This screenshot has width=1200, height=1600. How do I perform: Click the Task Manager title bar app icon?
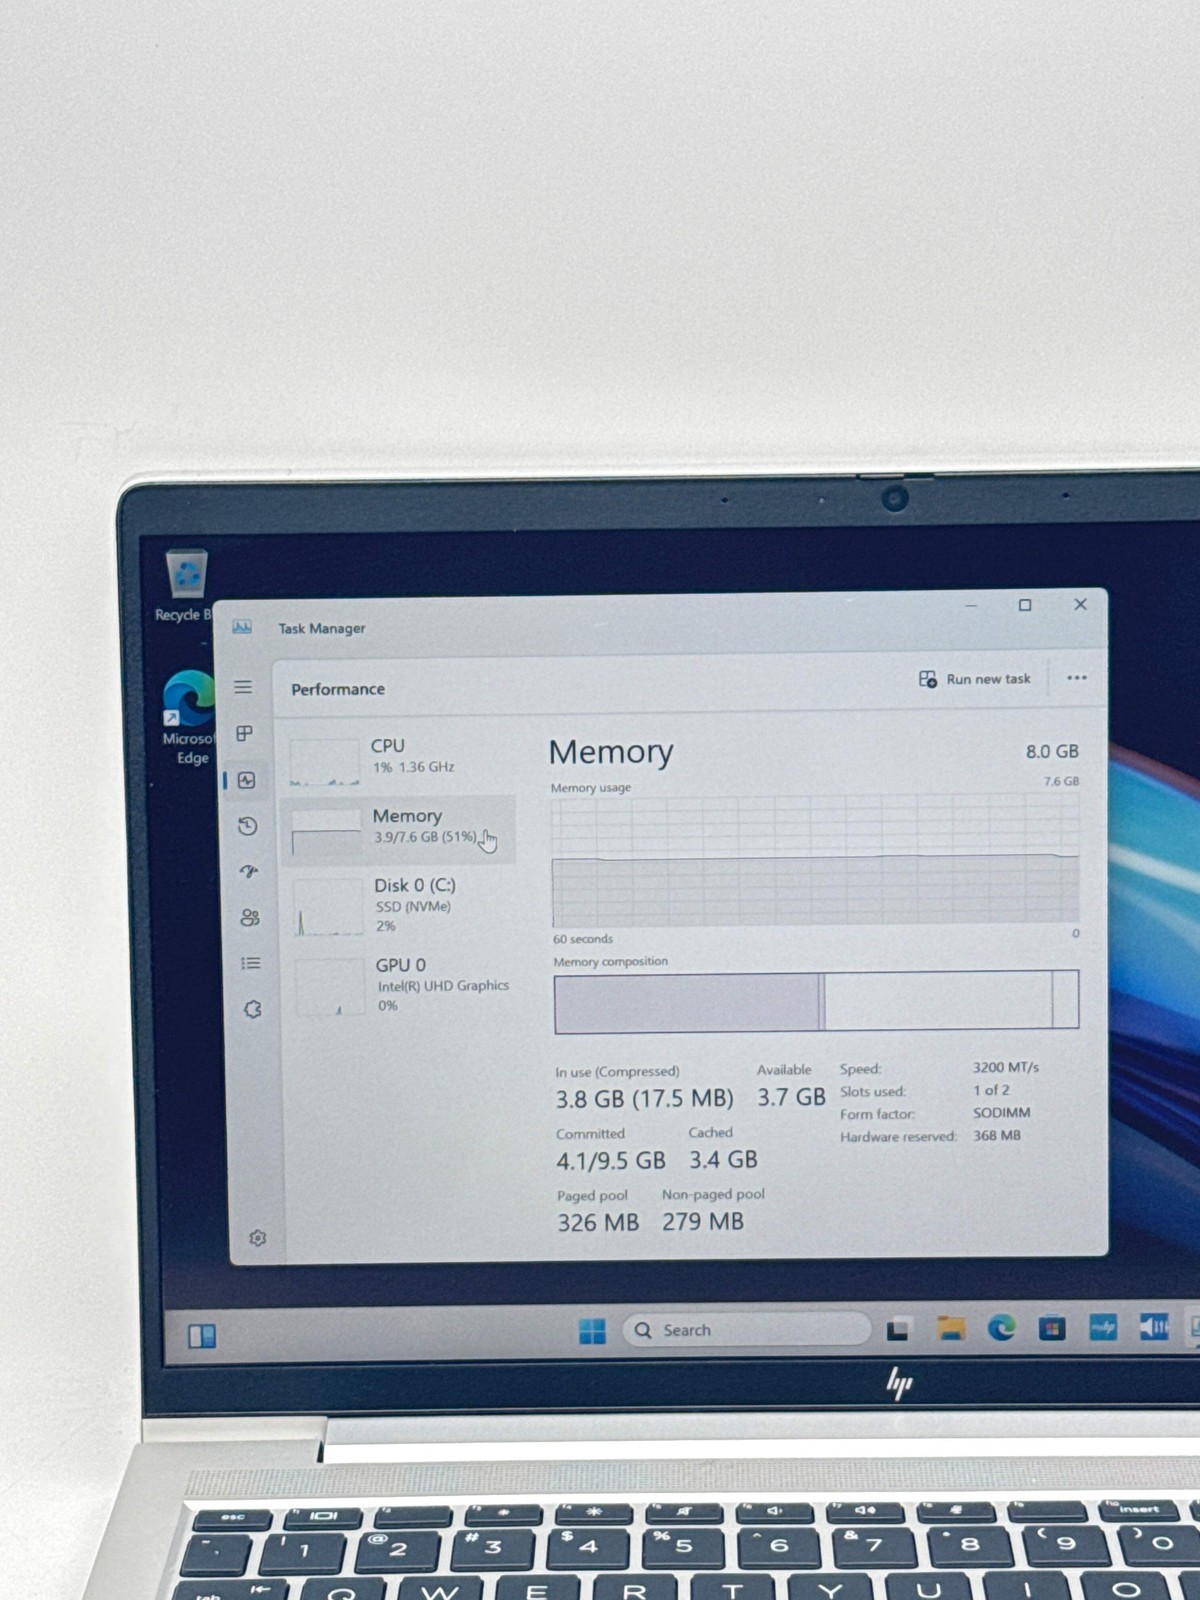click(x=242, y=627)
